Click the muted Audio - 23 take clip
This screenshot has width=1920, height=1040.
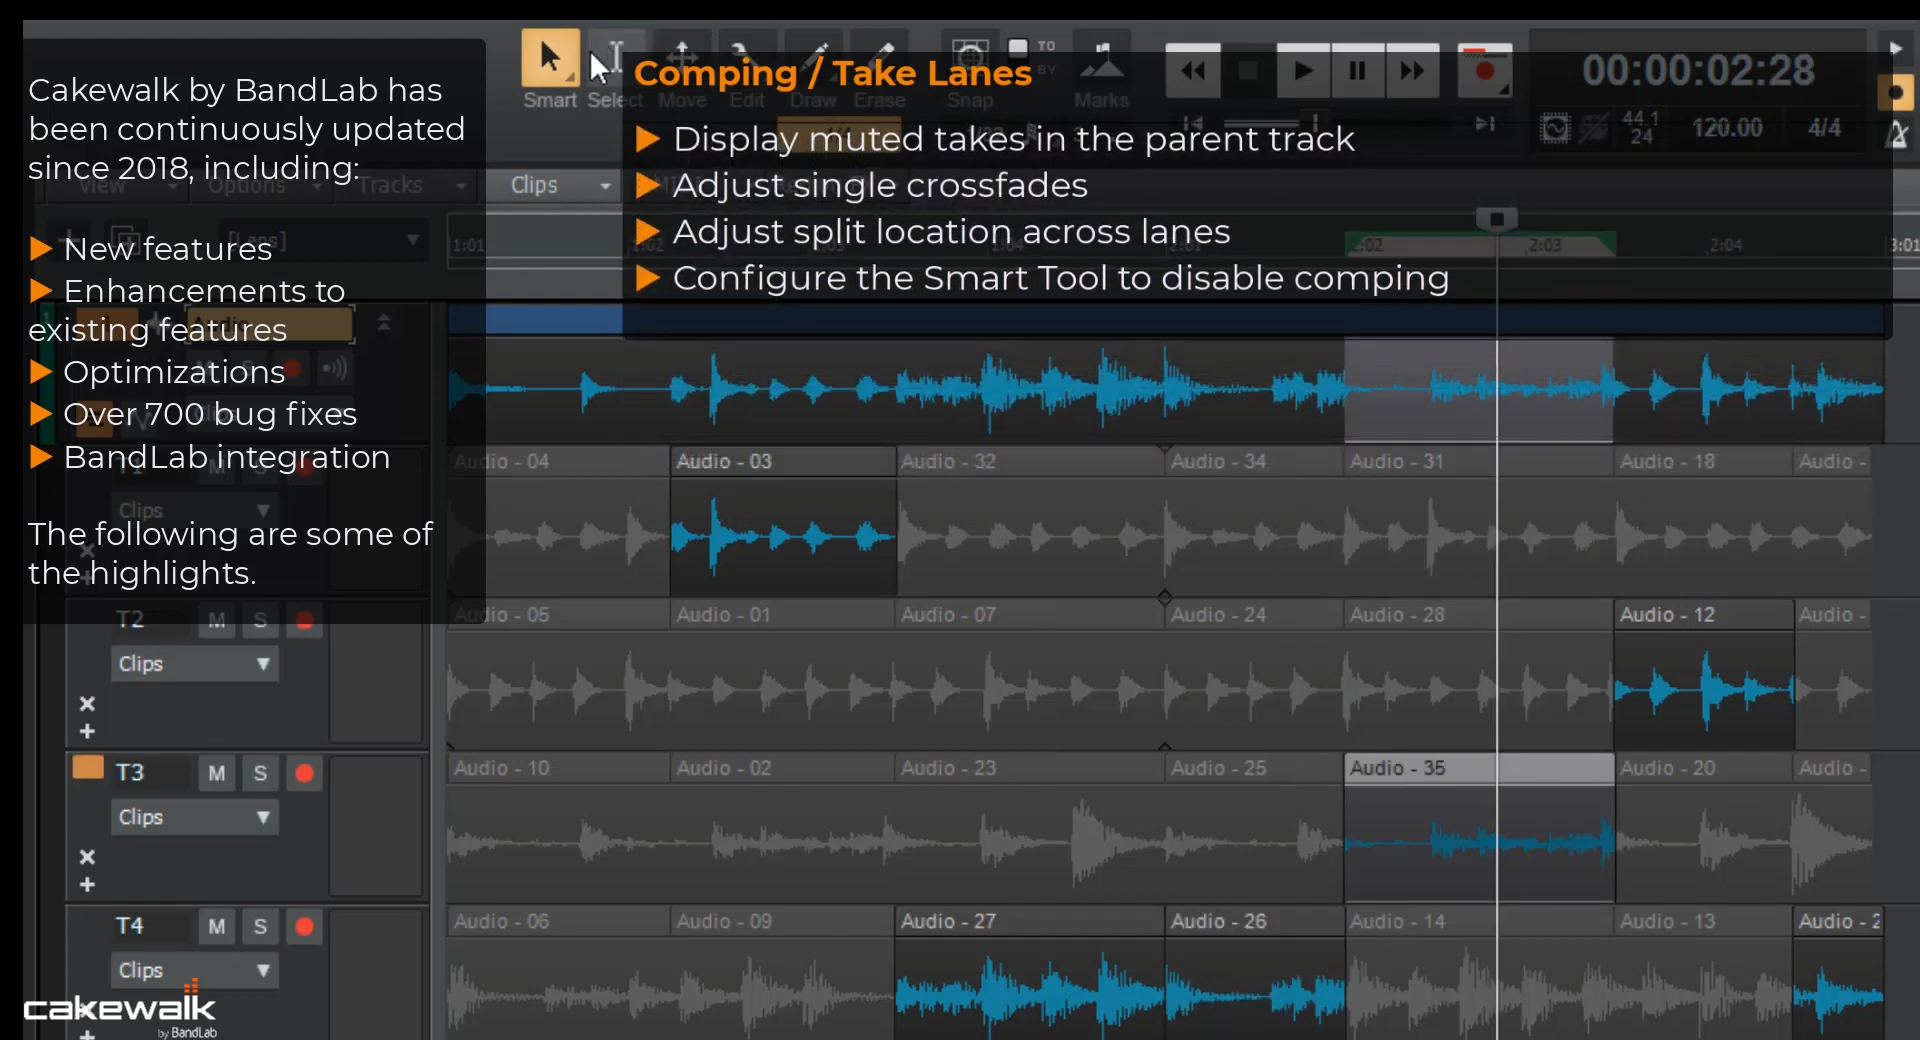(x=1030, y=828)
